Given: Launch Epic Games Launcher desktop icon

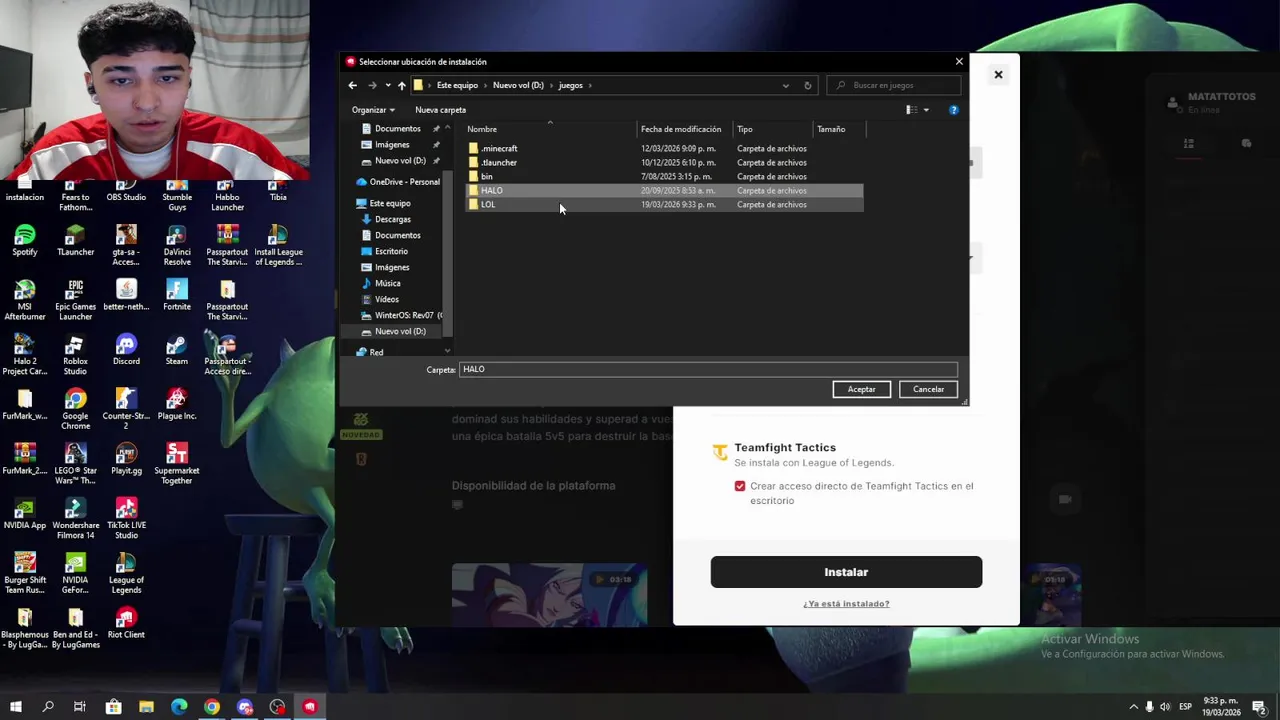Looking at the screenshot, I should (75, 300).
